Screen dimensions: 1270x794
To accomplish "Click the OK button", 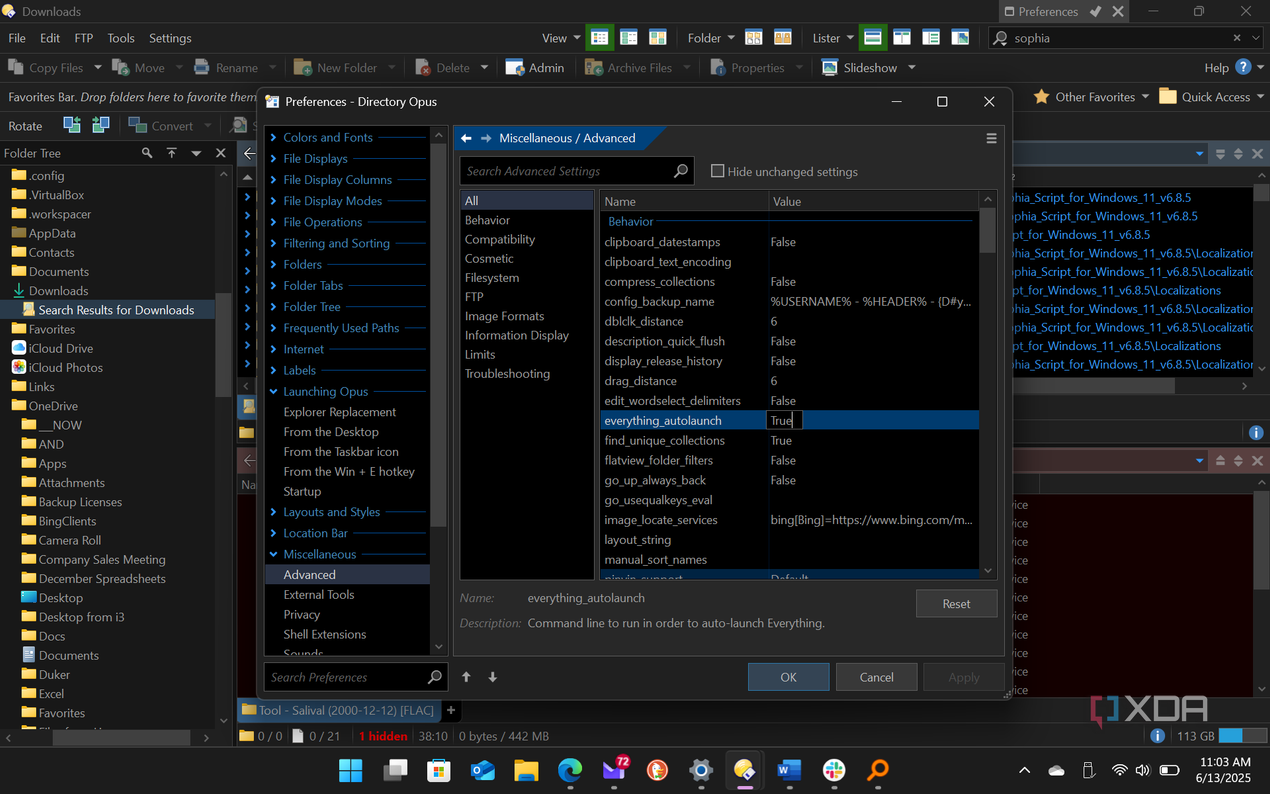I will click(x=788, y=677).
